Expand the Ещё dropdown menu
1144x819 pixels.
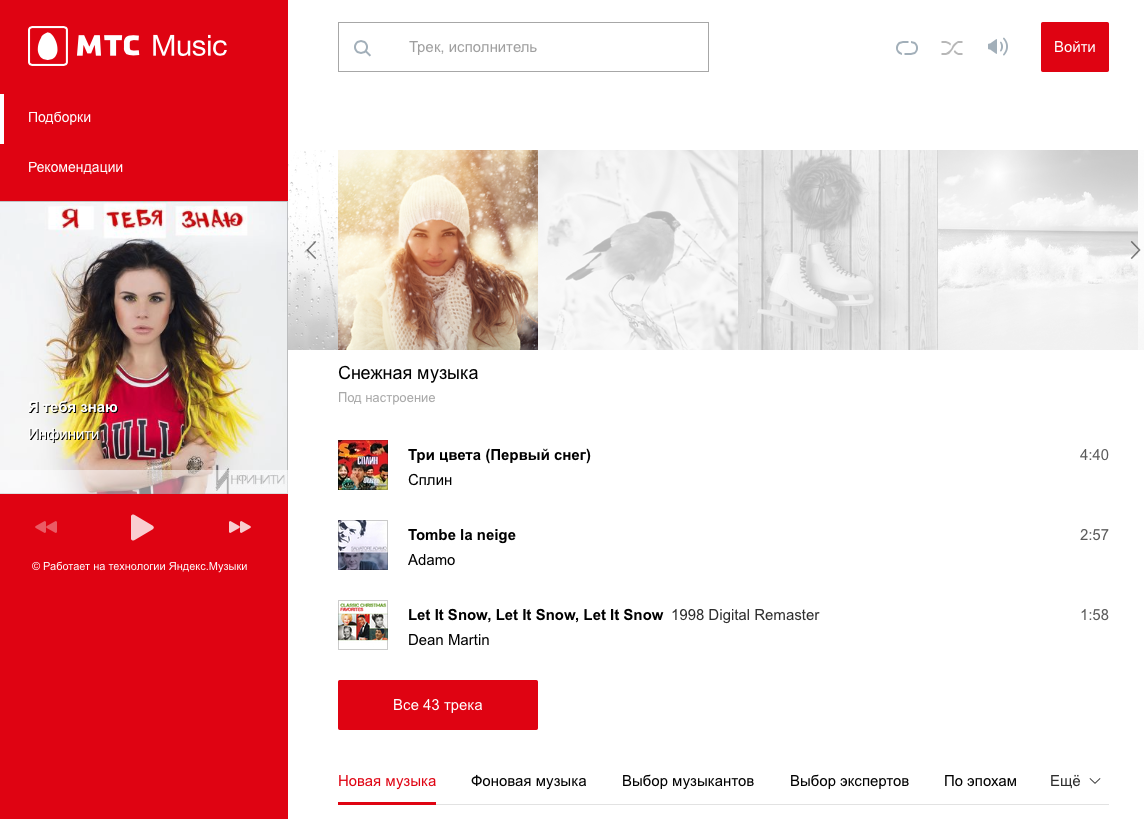(1075, 781)
